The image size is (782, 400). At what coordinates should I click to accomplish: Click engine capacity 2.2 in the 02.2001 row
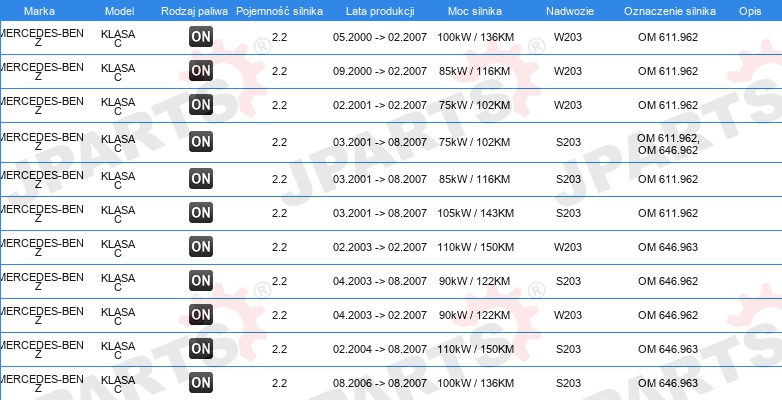tap(279, 105)
